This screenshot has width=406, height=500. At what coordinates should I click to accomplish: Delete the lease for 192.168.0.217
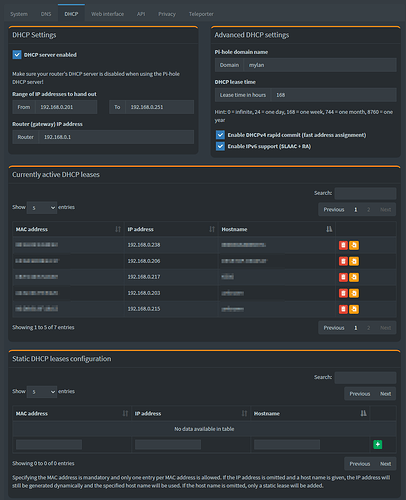(x=343, y=277)
